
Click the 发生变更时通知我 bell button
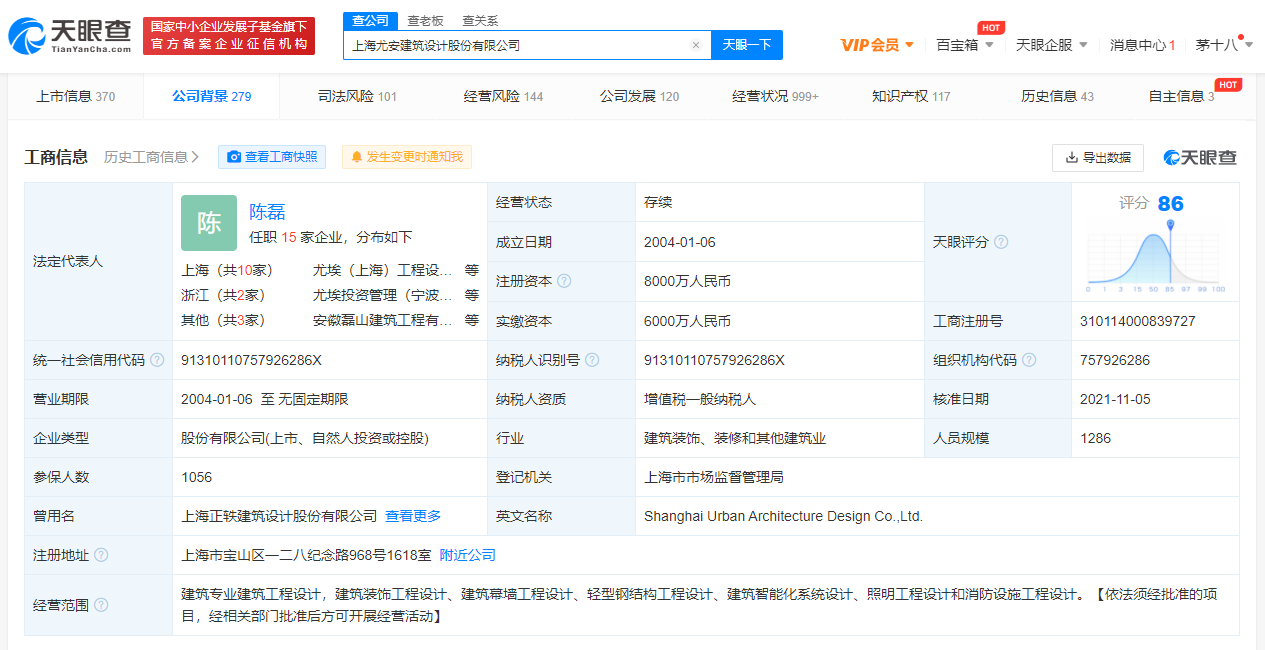(406, 157)
